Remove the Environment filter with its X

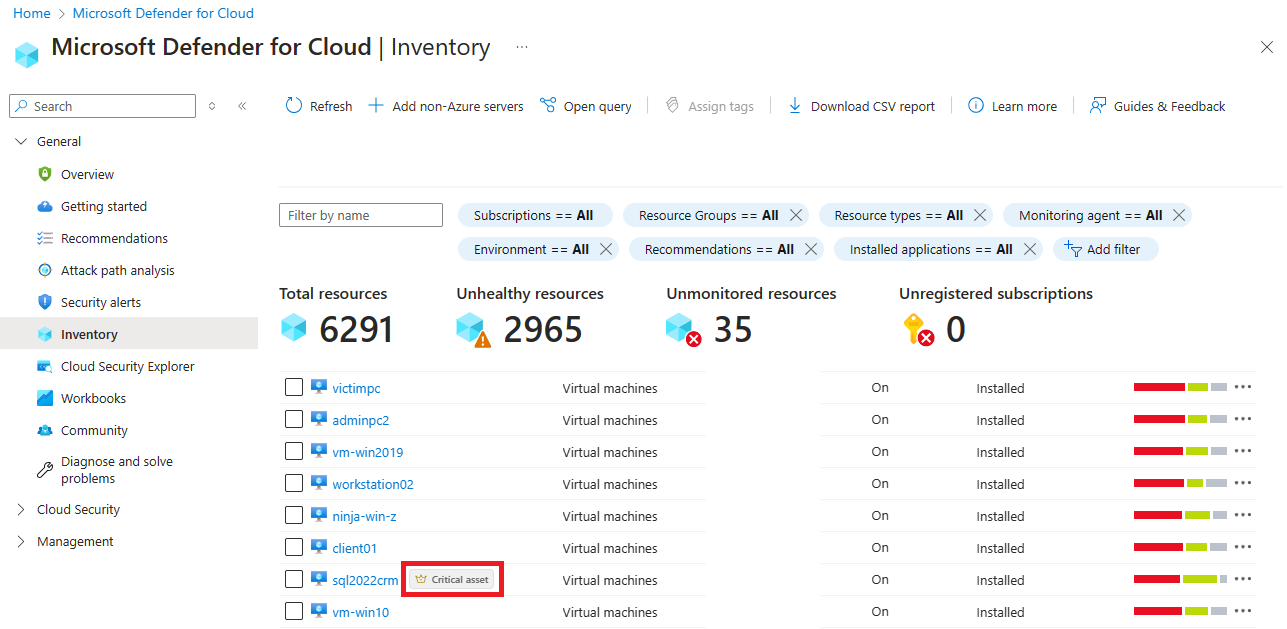(x=605, y=249)
